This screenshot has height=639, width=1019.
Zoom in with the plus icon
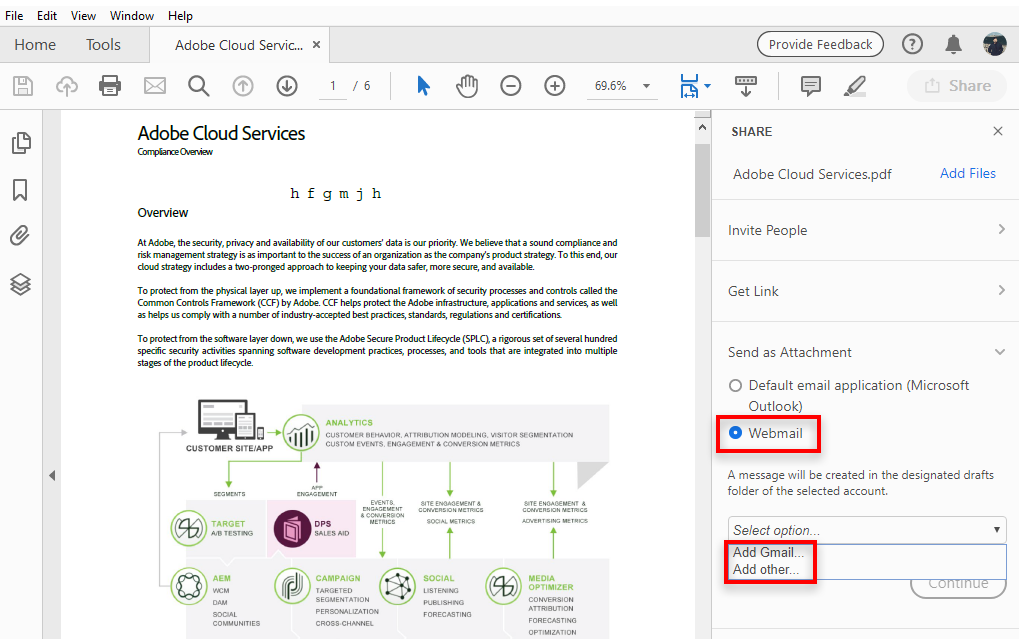pos(554,86)
